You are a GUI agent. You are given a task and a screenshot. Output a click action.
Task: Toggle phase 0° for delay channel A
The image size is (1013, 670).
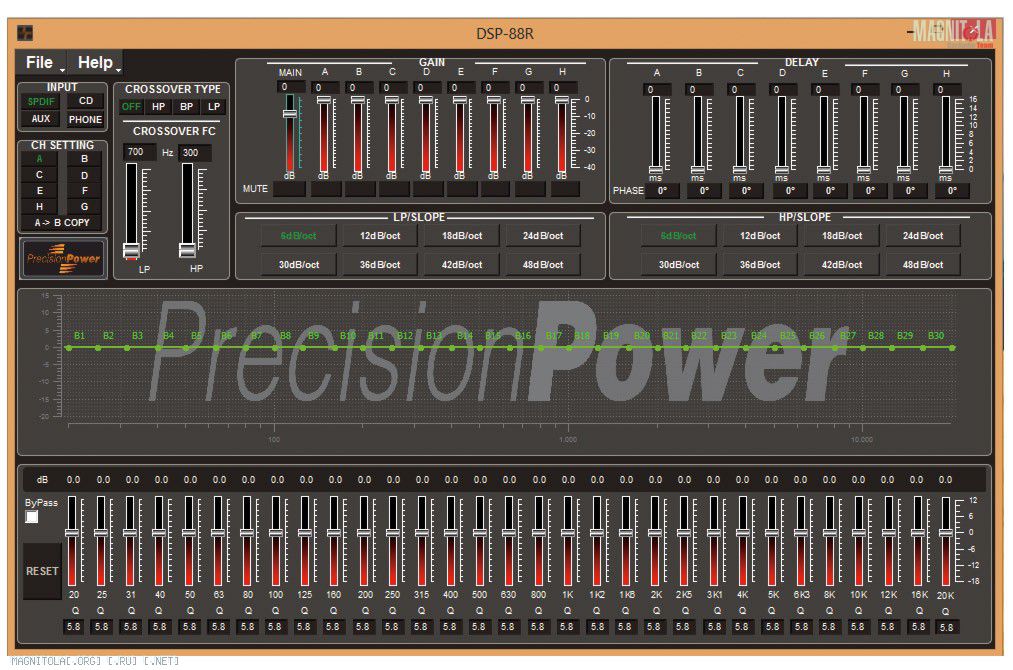[663, 191]
